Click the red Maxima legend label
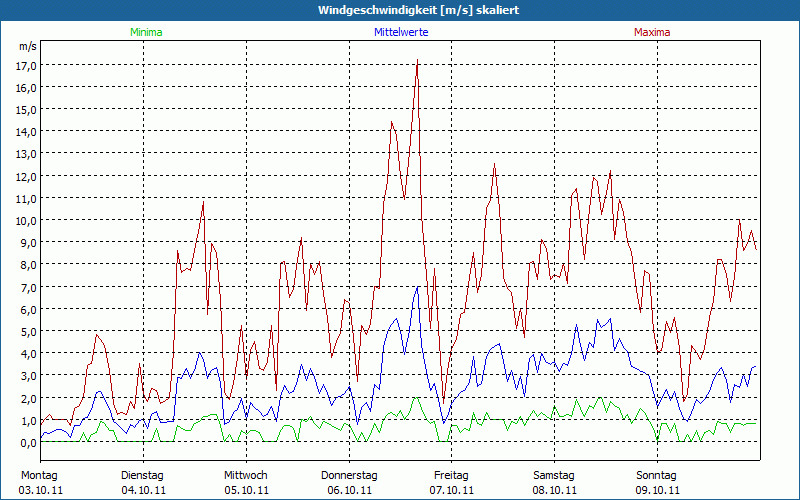Image resolution: width=800 pixels, height=500 pixels. click(x=655, y=32)
